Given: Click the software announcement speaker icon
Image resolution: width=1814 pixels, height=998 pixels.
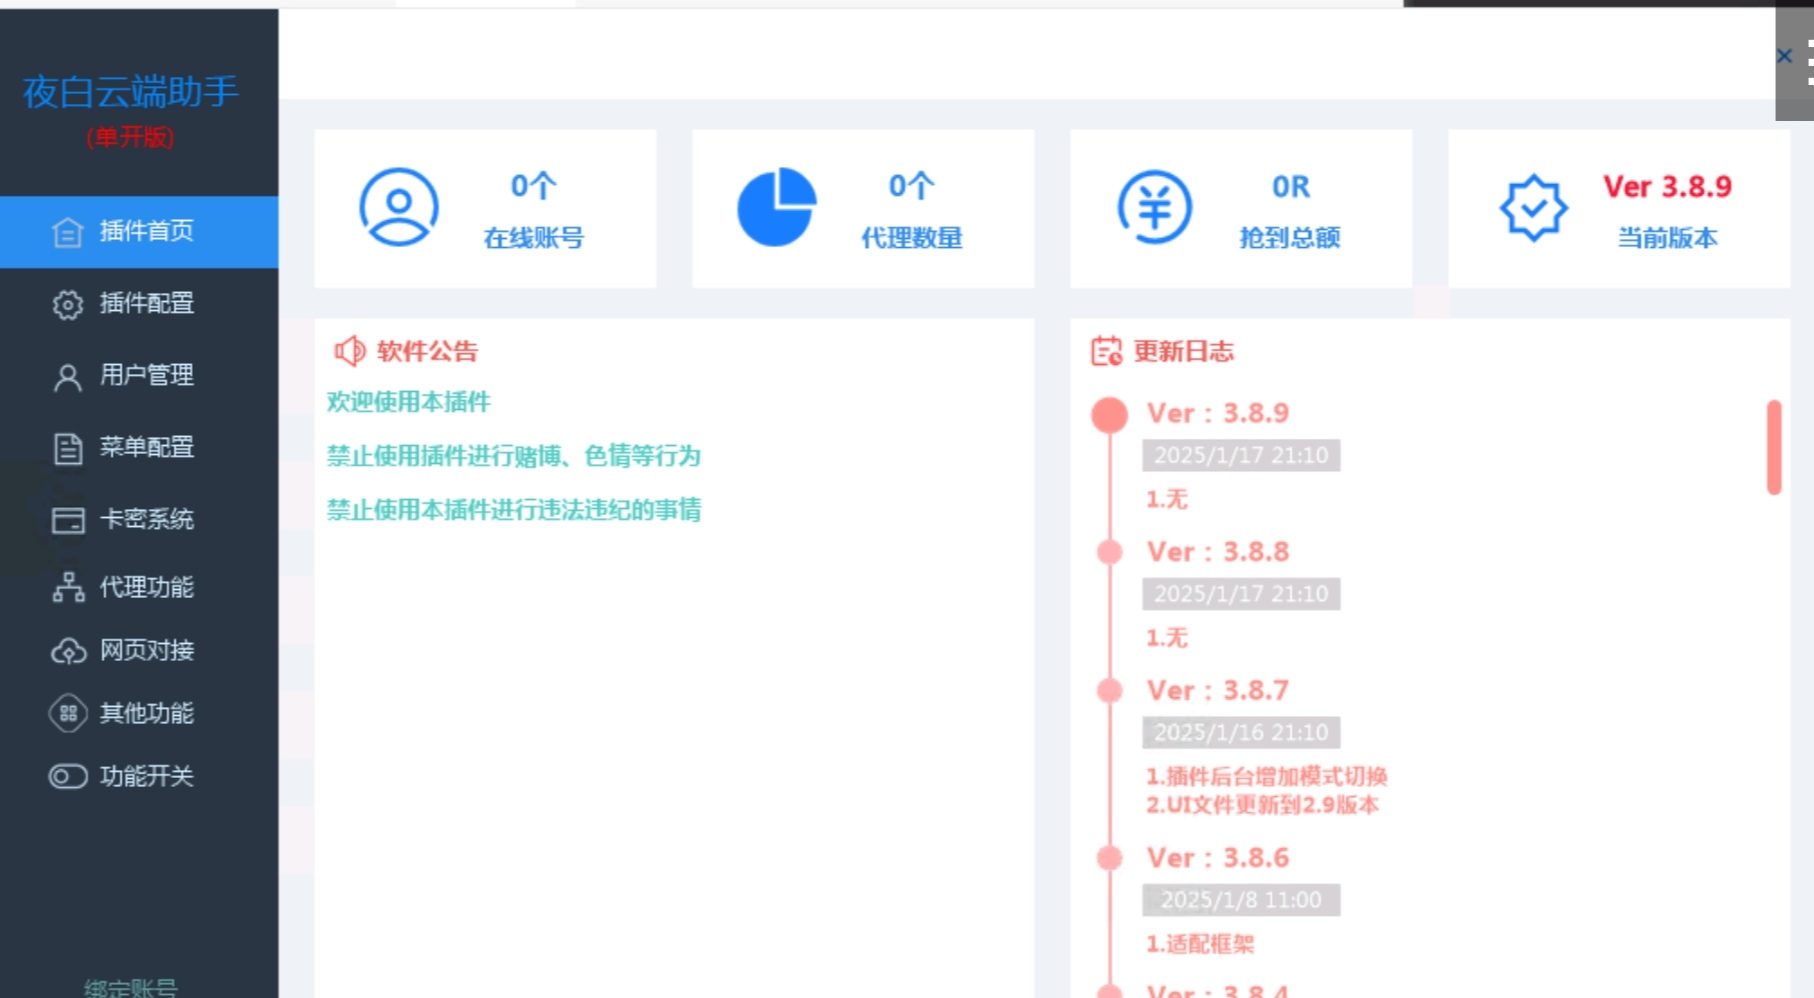Looking at the screenshot, I should point(349,351).
